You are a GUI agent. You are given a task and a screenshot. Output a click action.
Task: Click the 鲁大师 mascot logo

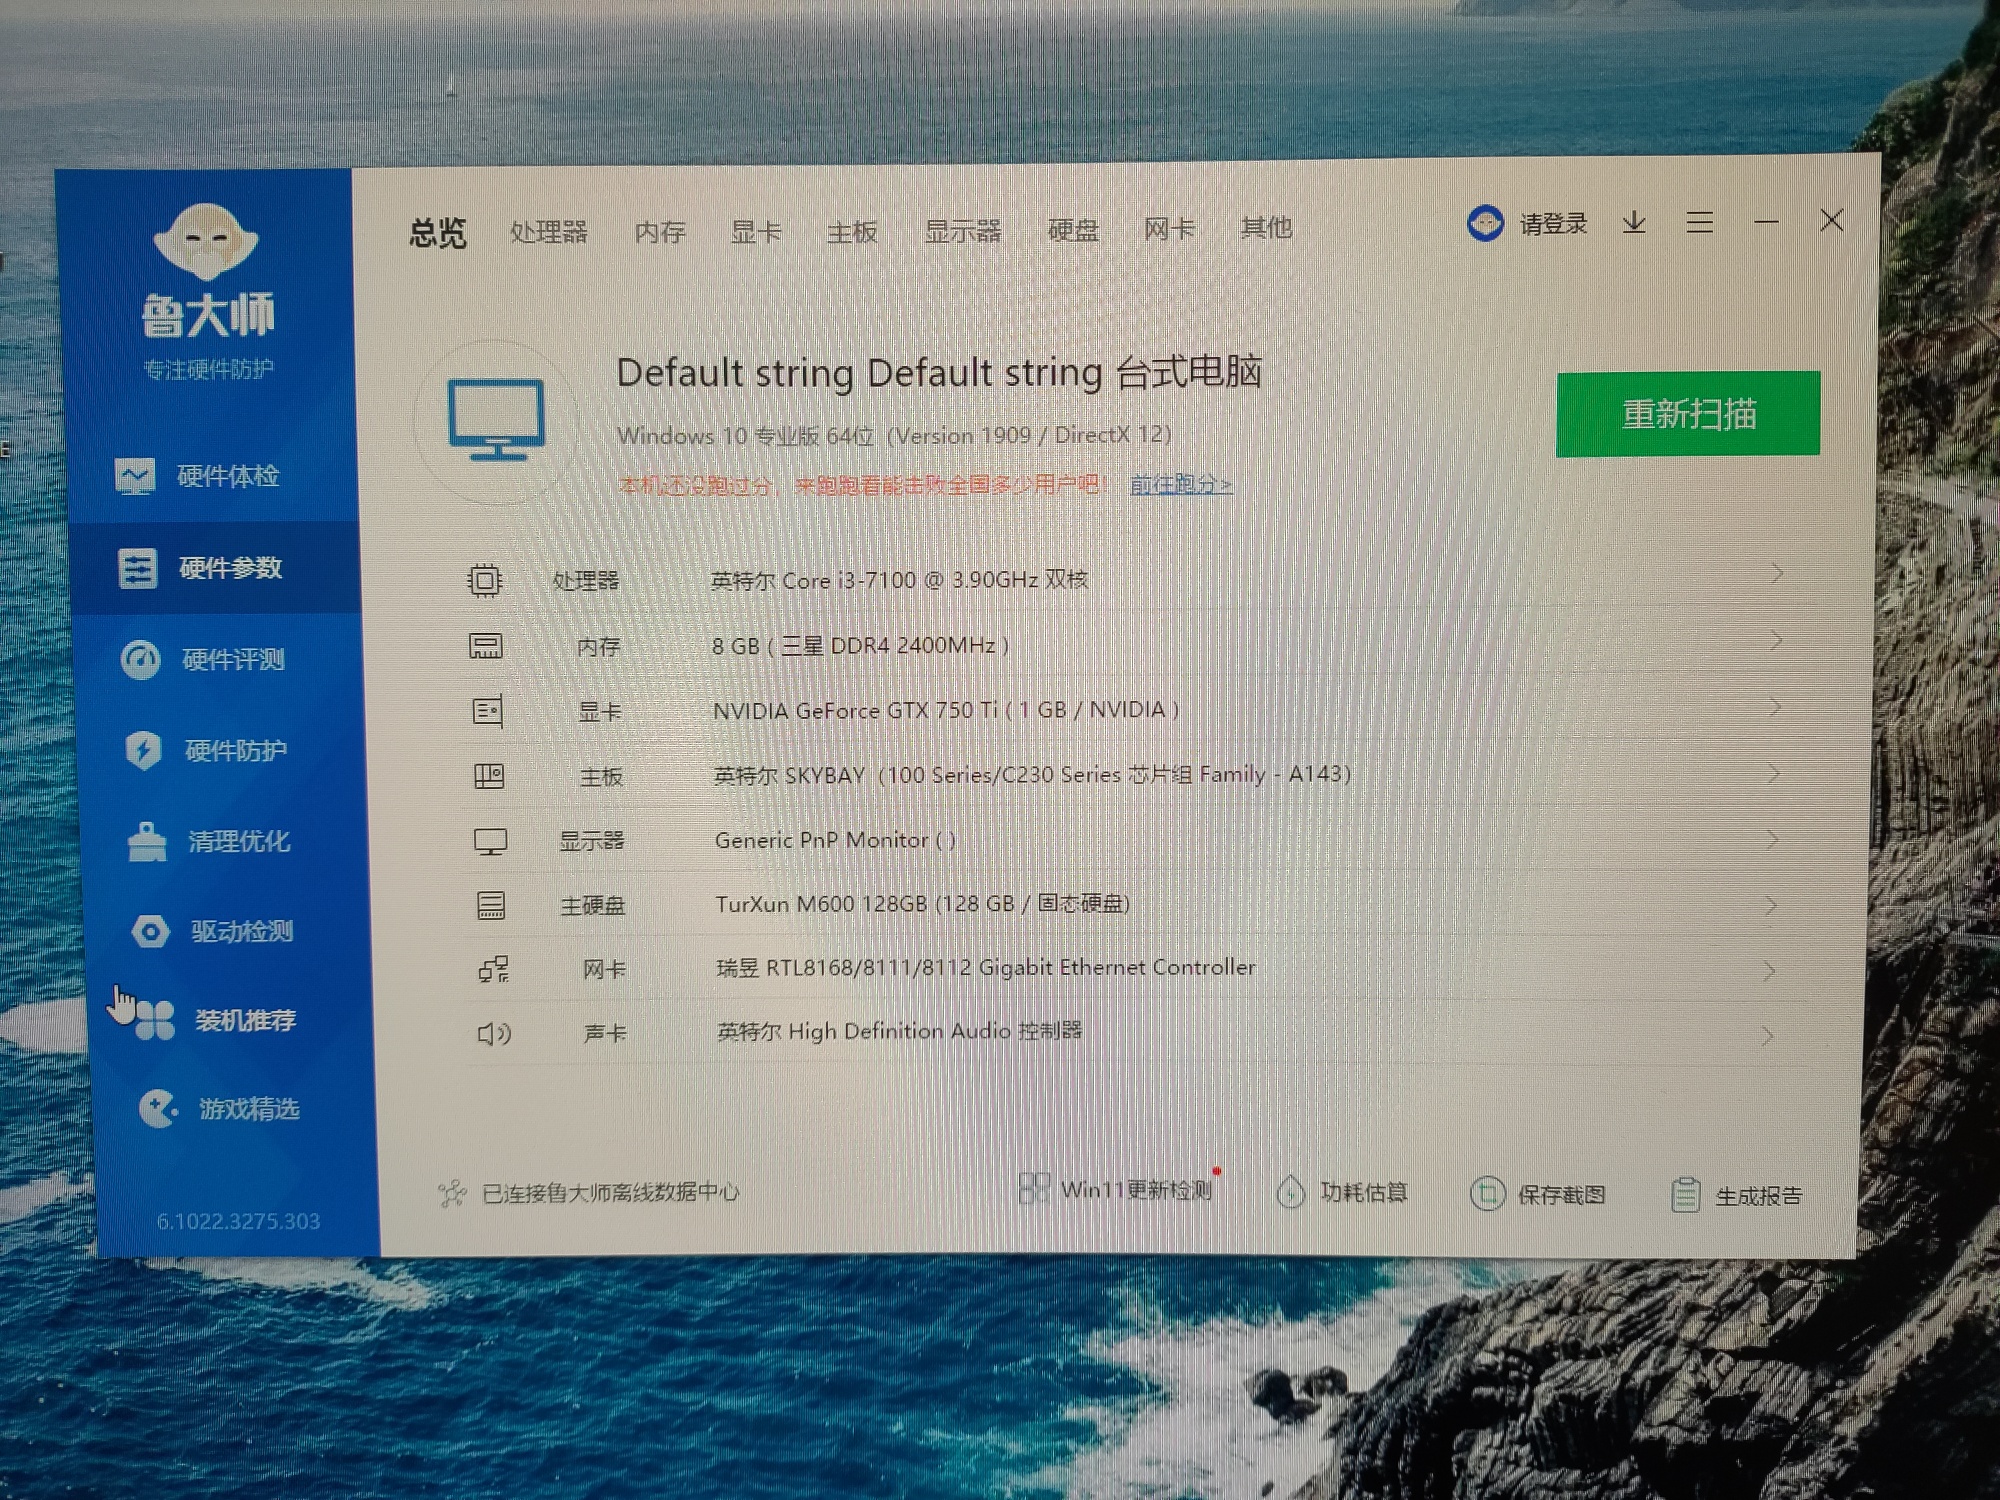(x=206, y=242)
